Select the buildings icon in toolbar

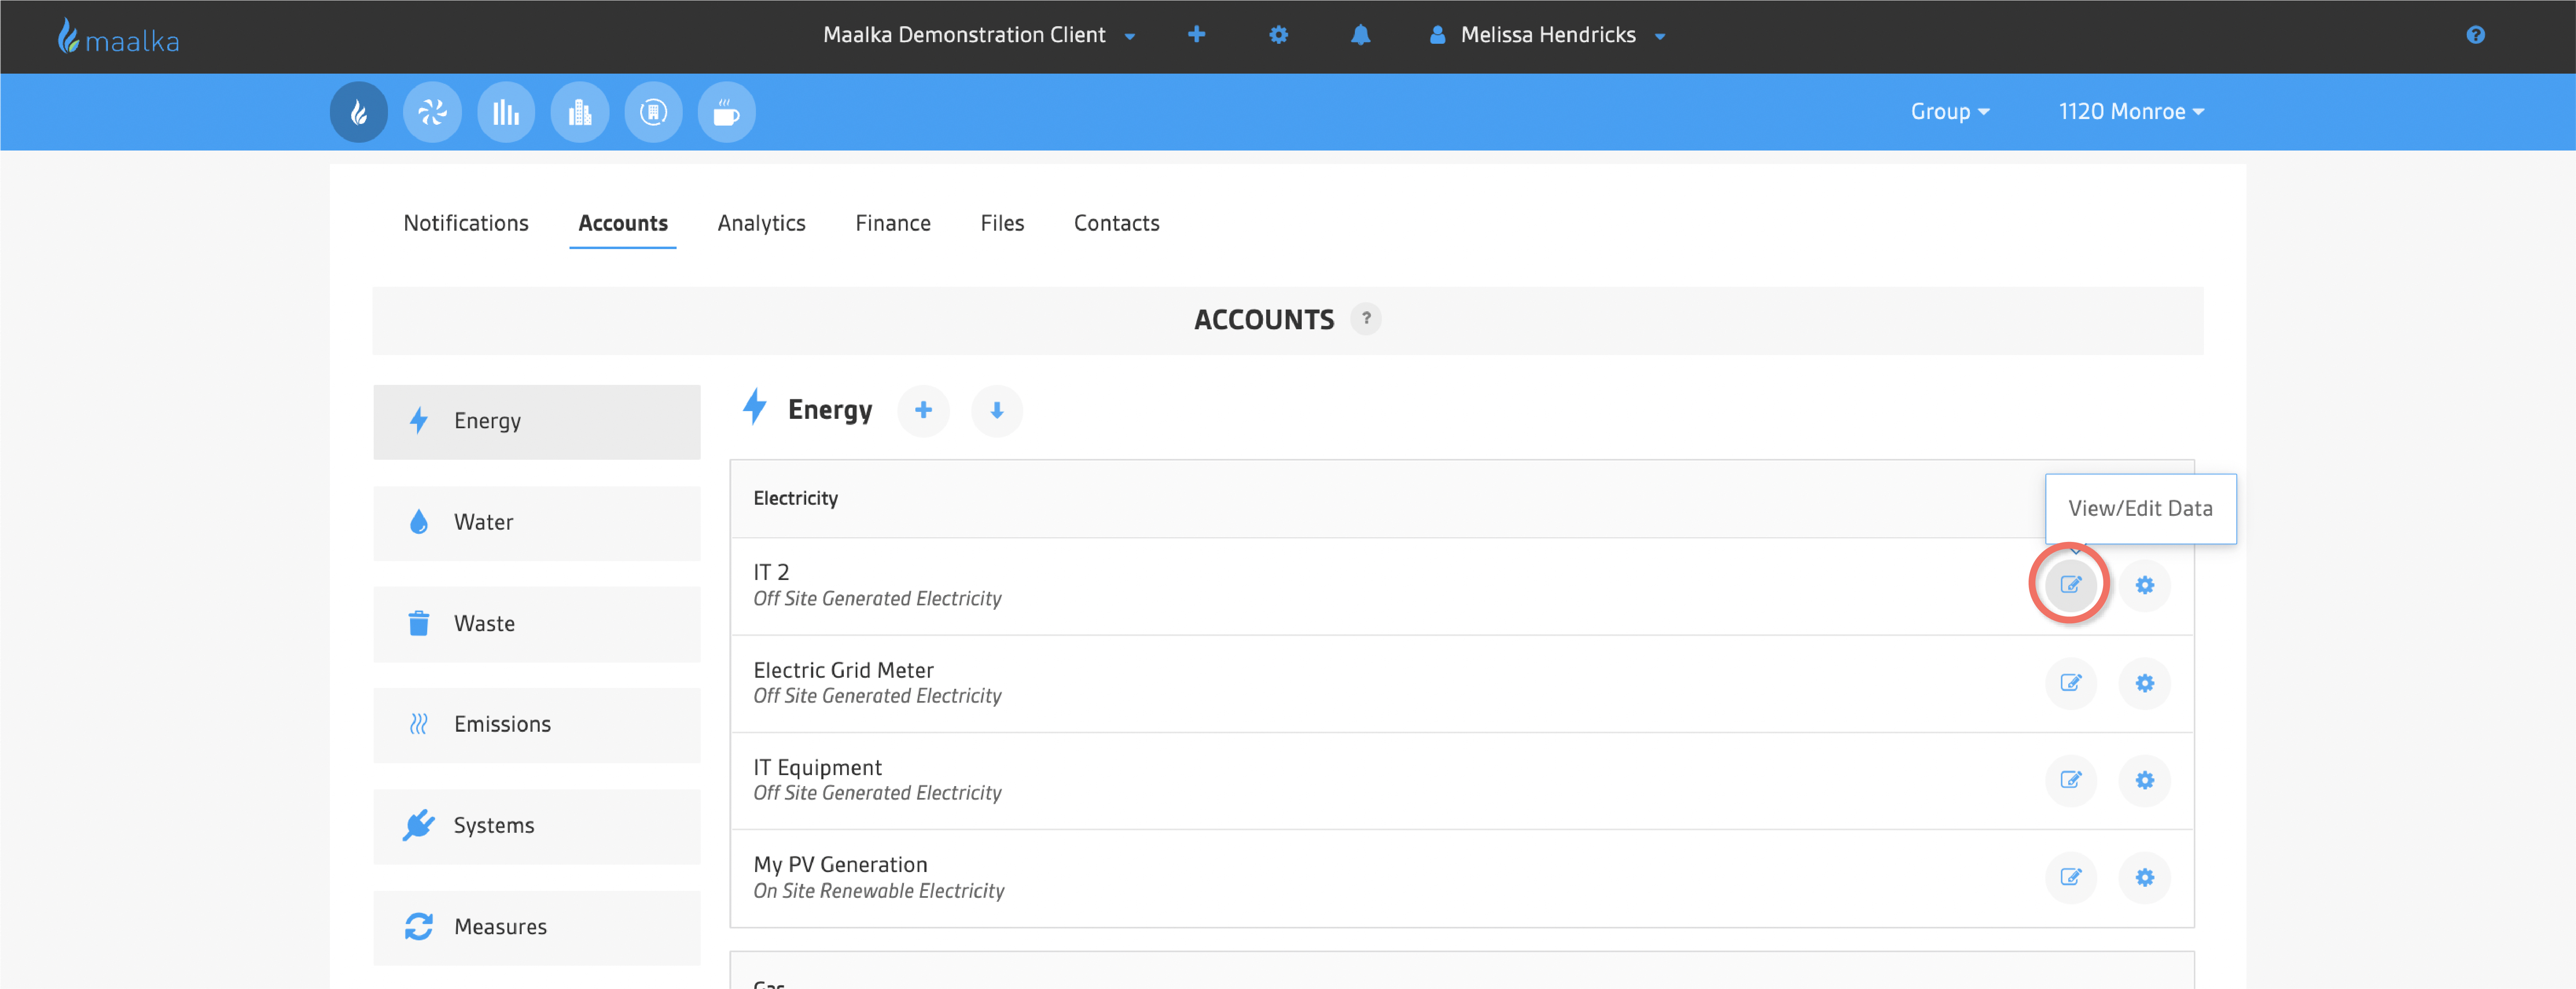(580, 112)
